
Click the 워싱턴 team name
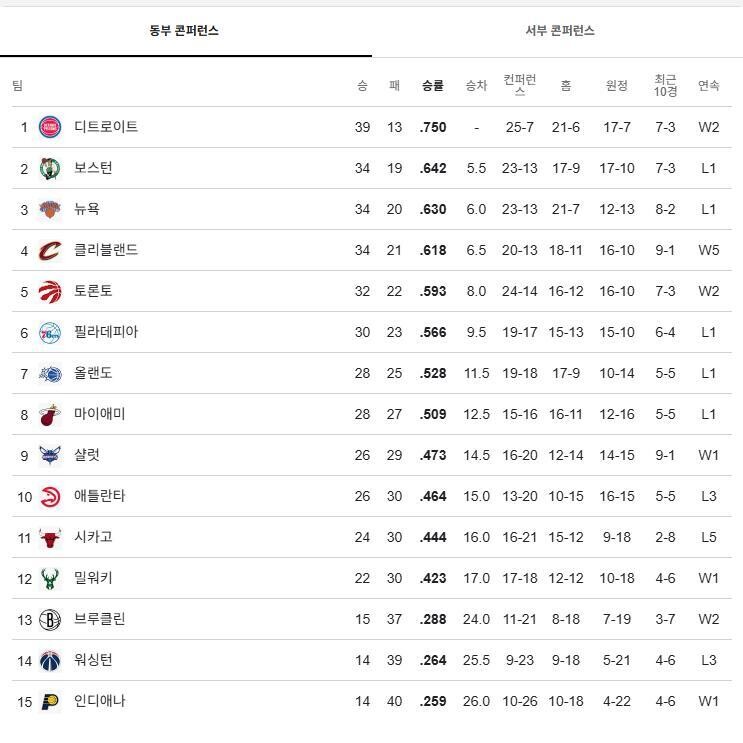coord(93,660)
